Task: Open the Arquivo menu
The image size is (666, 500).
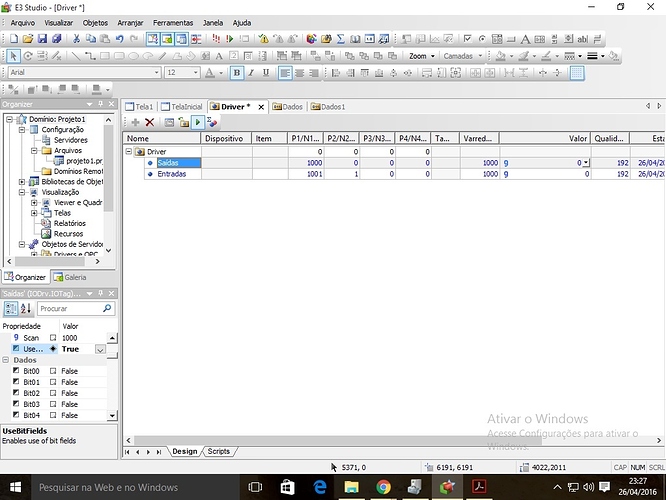Action: 23,23
